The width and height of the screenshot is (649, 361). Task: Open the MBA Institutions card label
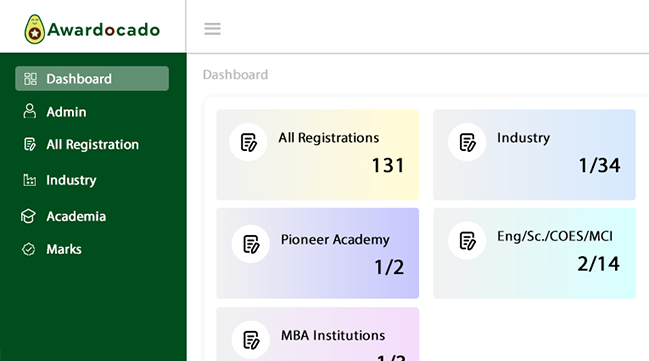[x=333, y=335]
